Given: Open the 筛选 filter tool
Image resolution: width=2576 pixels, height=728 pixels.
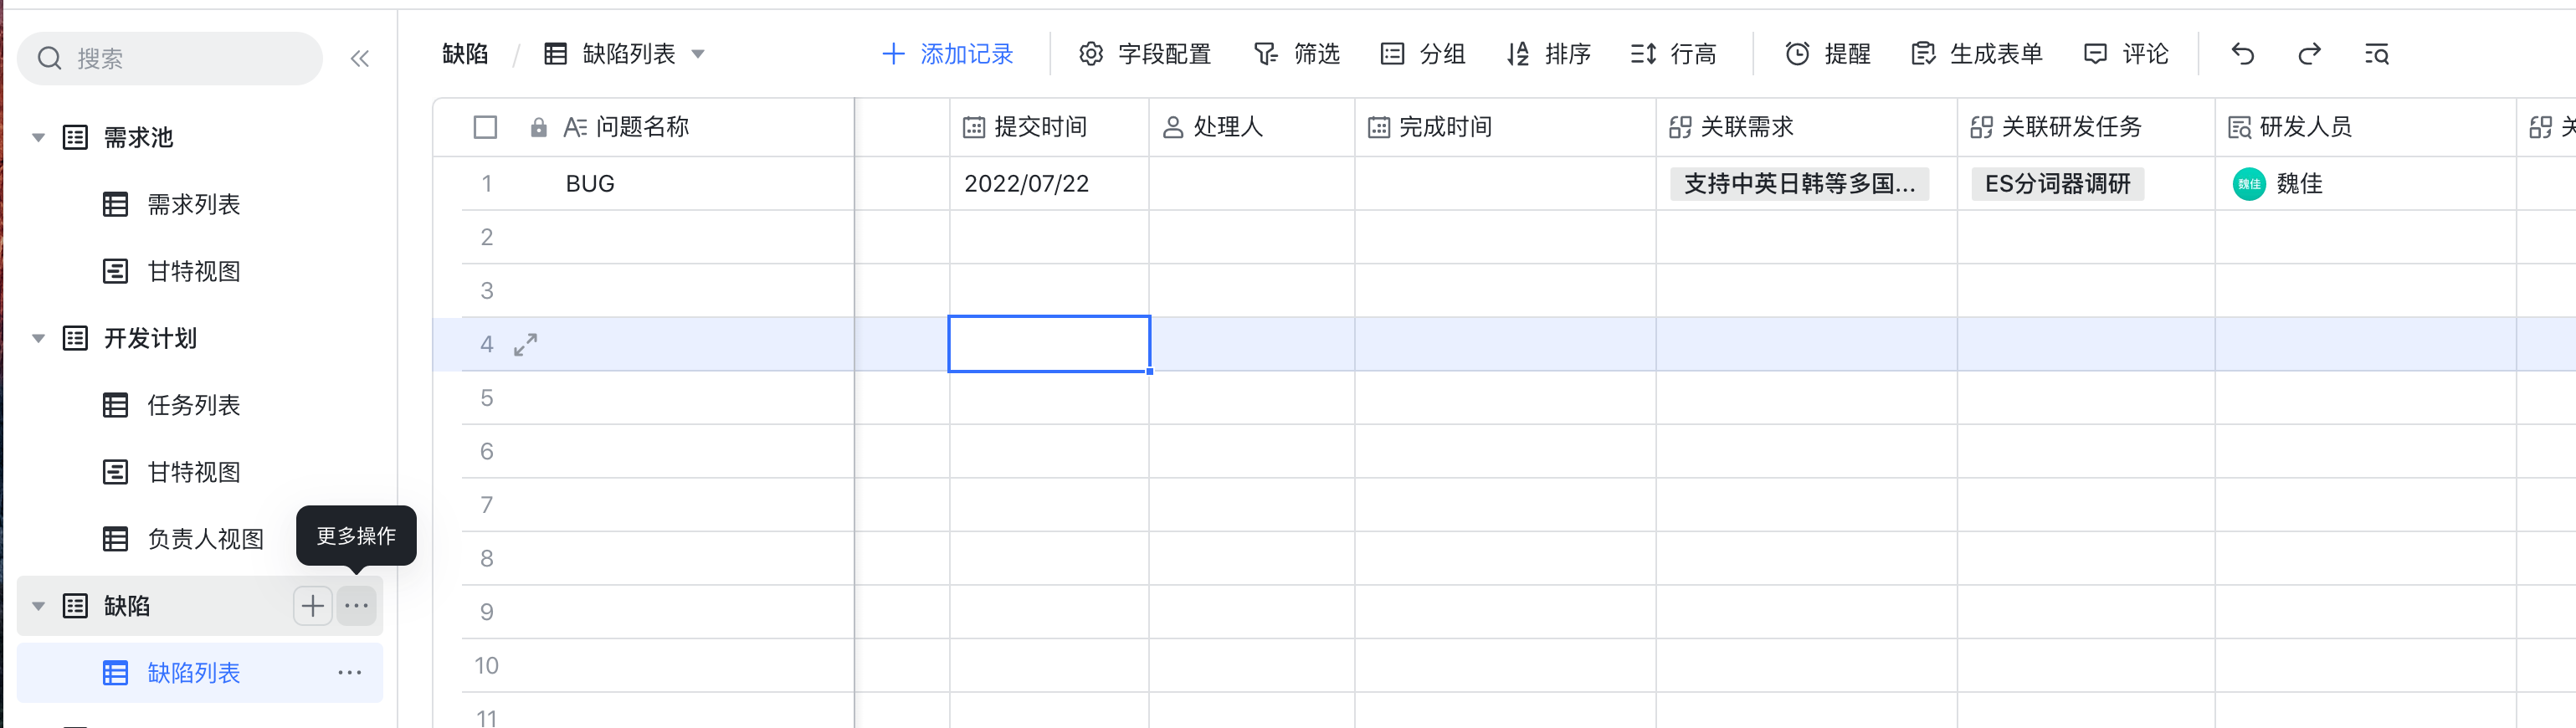Looking at the screenshot, I should pyautogui.click(x=1296, y=54).
